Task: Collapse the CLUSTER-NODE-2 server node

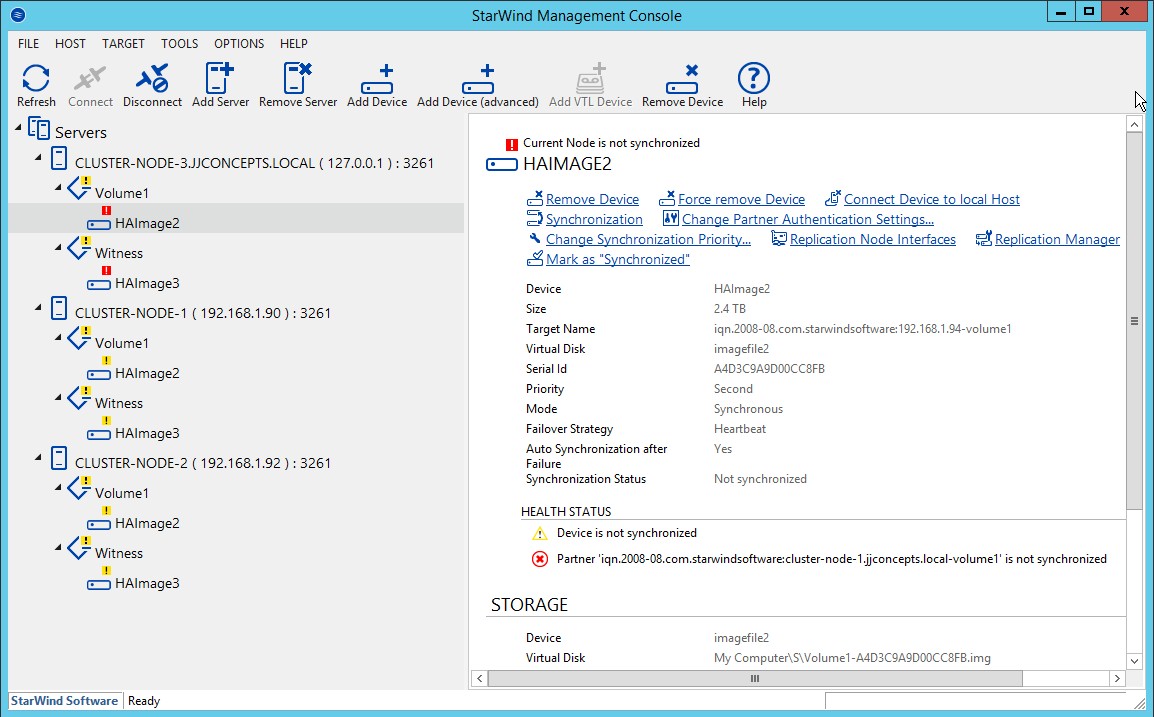Action: (x=38, y=458)
